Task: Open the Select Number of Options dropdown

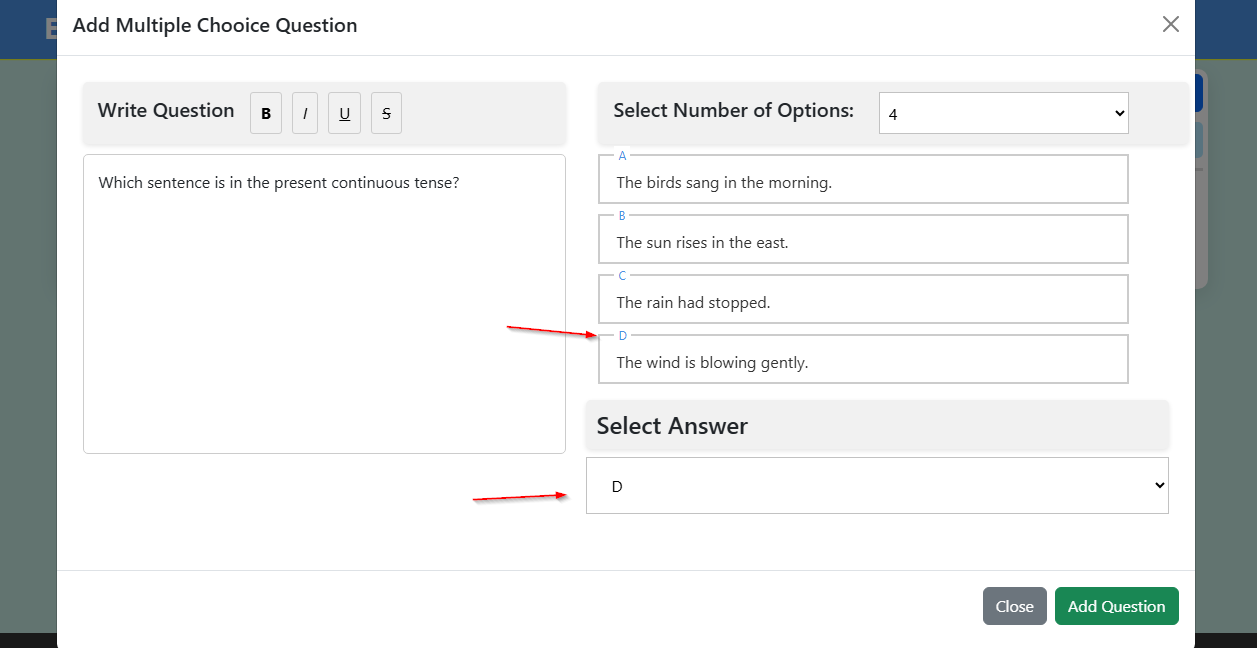Action: click(x=1004, y=113)
